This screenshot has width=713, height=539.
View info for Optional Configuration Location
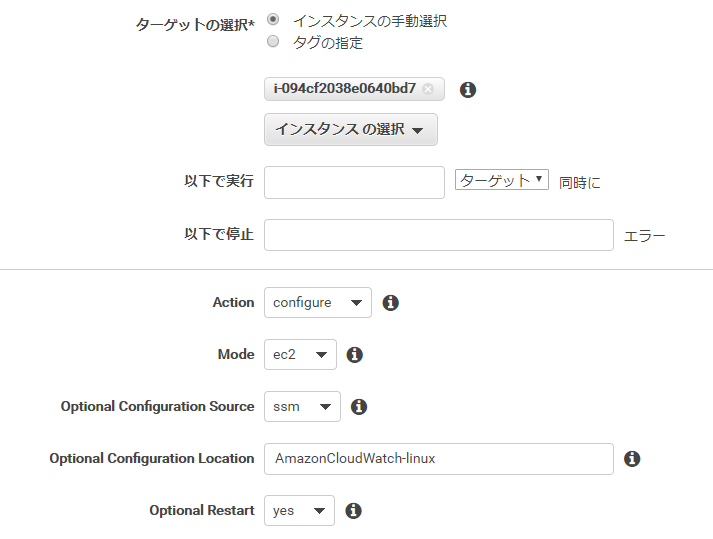tap(632, 458)
